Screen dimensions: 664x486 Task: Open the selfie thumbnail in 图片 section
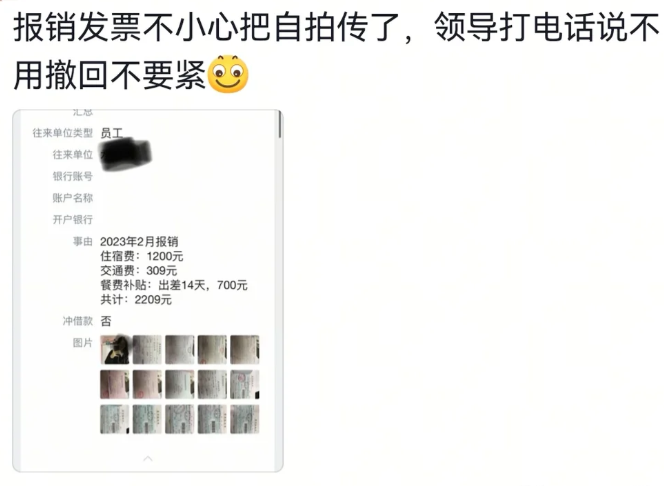(x=115, y=350)
